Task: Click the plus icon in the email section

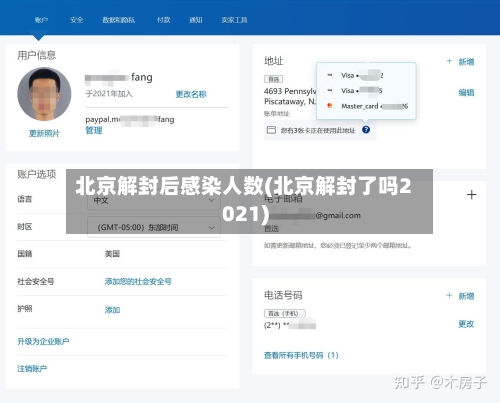Action: (x=471, y=195)
